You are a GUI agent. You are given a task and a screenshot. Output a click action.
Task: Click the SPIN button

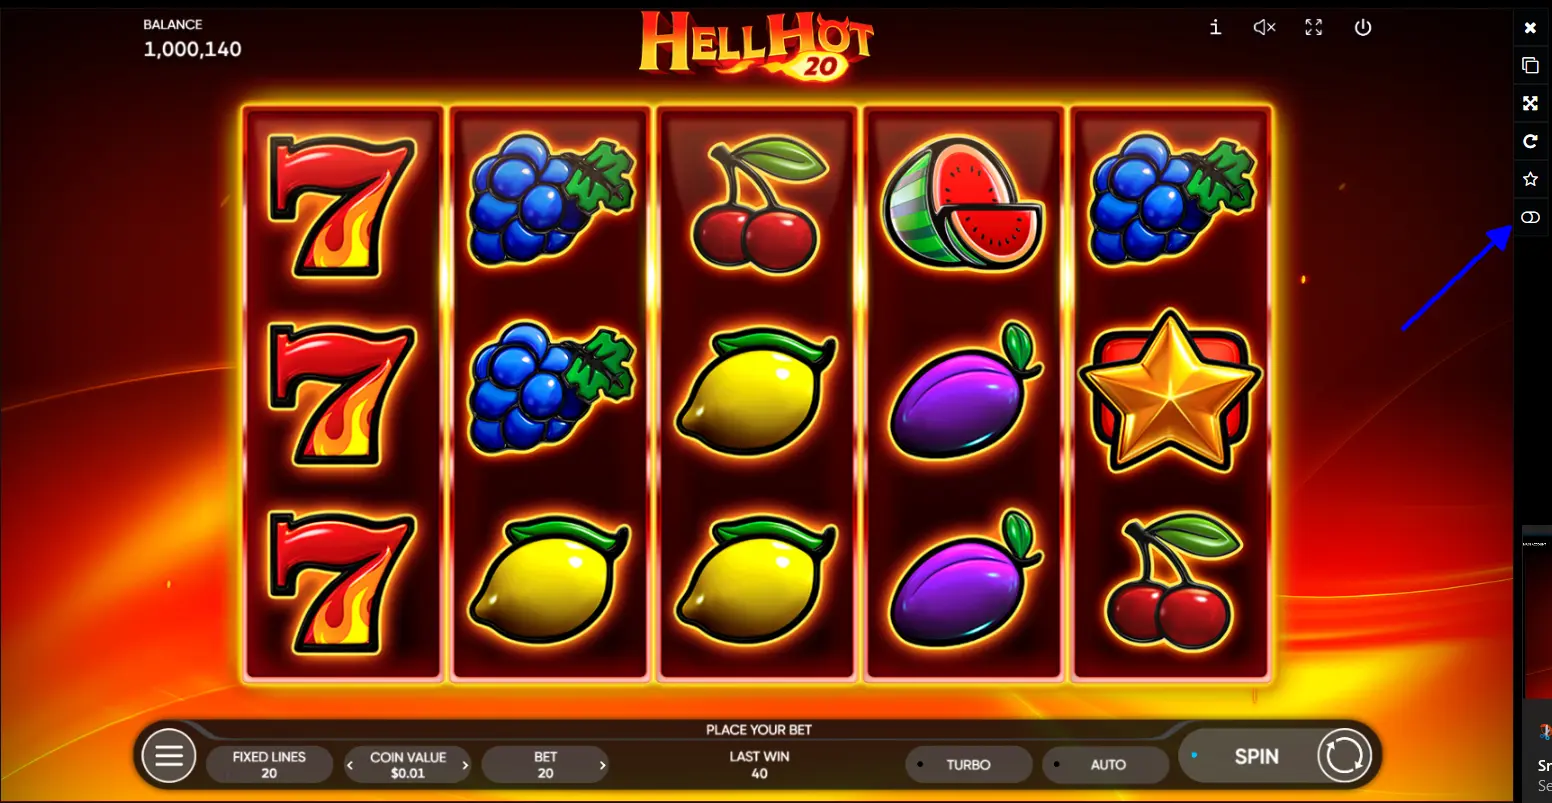coord(1256,757)
